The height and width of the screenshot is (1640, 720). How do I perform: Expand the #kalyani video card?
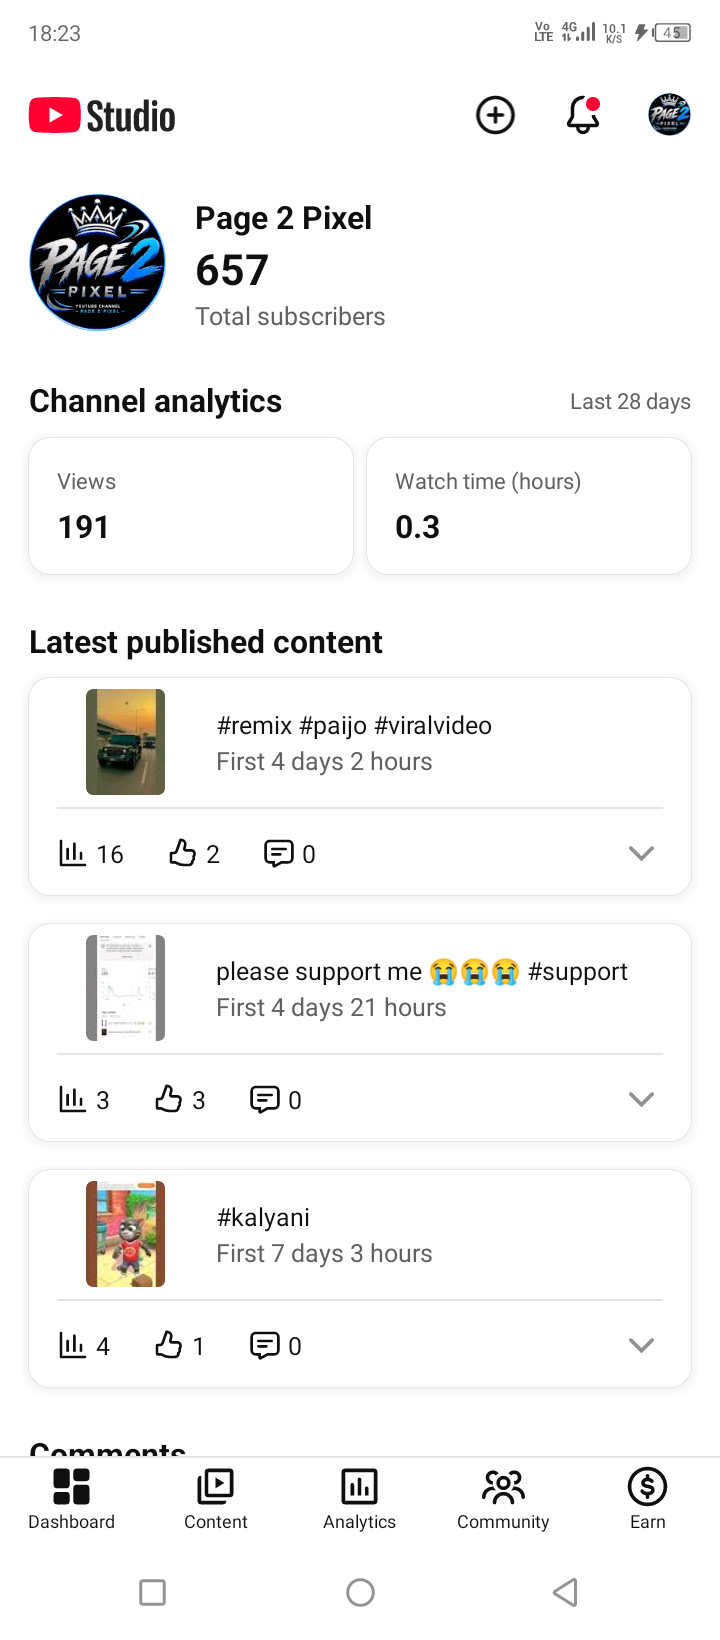click(641, 1345)
